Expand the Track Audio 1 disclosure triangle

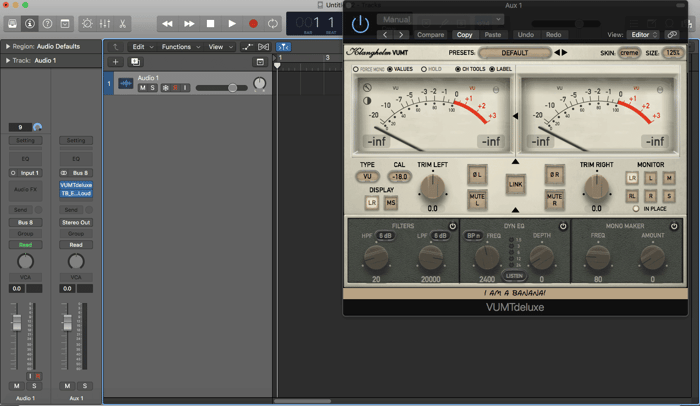pyautogui.click(x=8, y=60)
